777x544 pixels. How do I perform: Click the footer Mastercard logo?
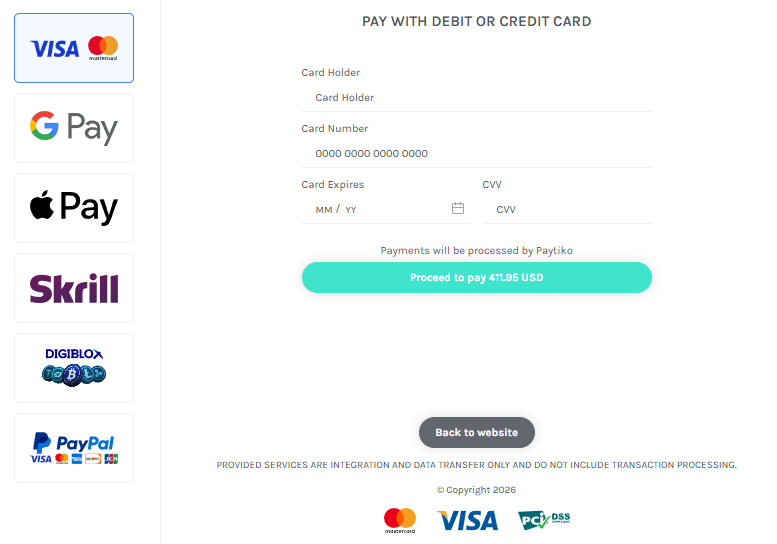pos(400,520)
